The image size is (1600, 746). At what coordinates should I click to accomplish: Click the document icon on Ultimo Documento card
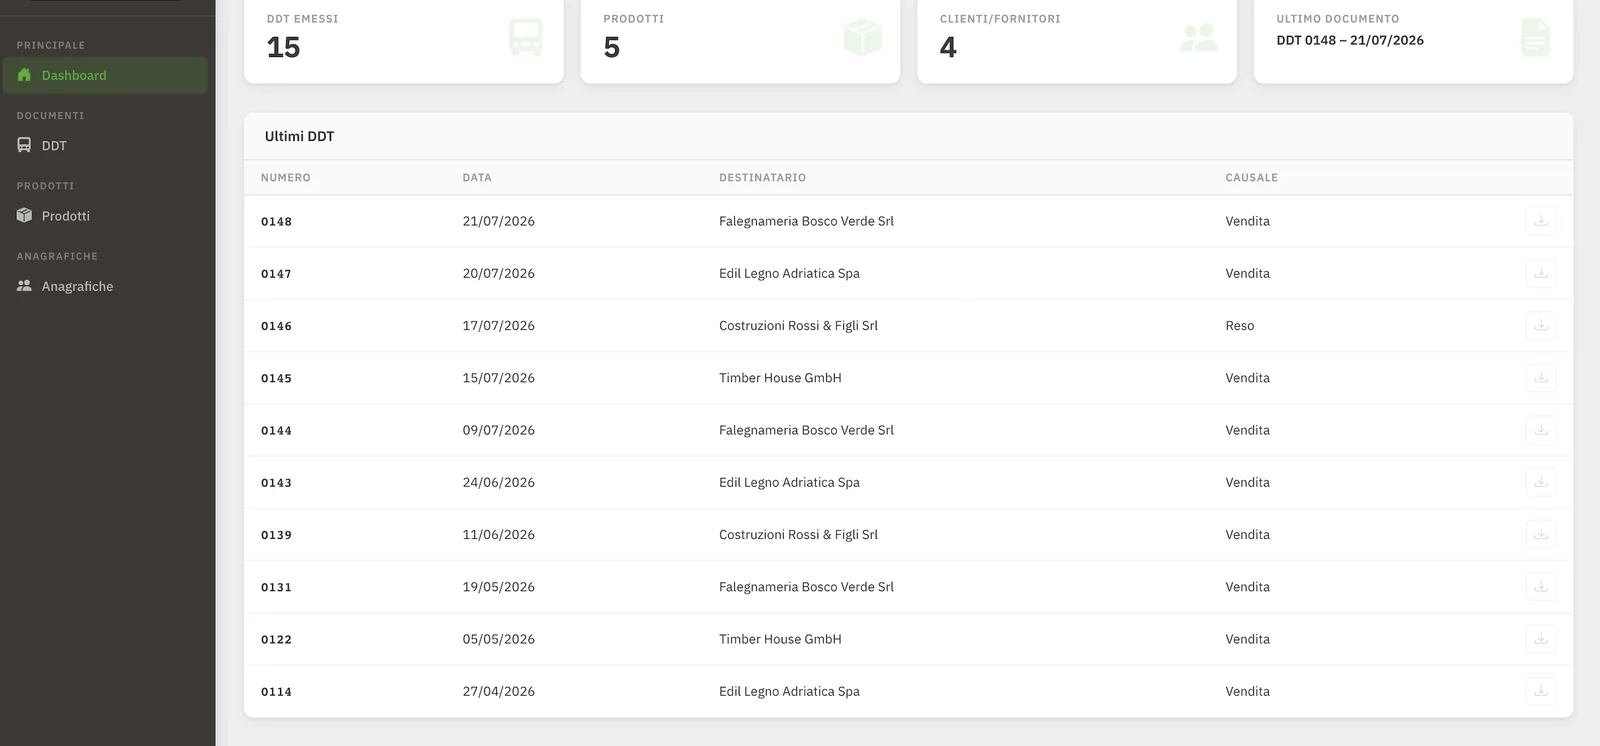pos(1535,38)
